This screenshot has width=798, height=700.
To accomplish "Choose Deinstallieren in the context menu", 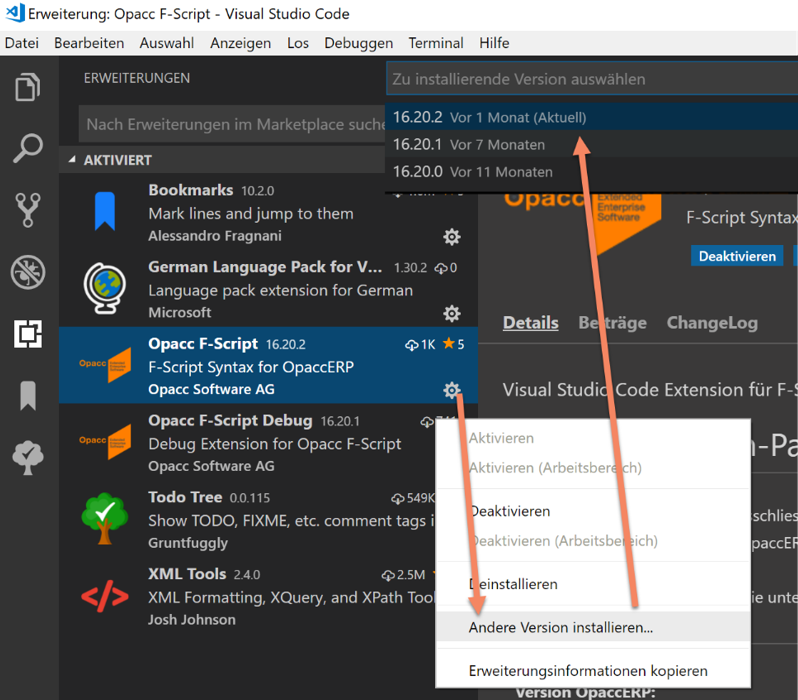I will tap(593, 584).
